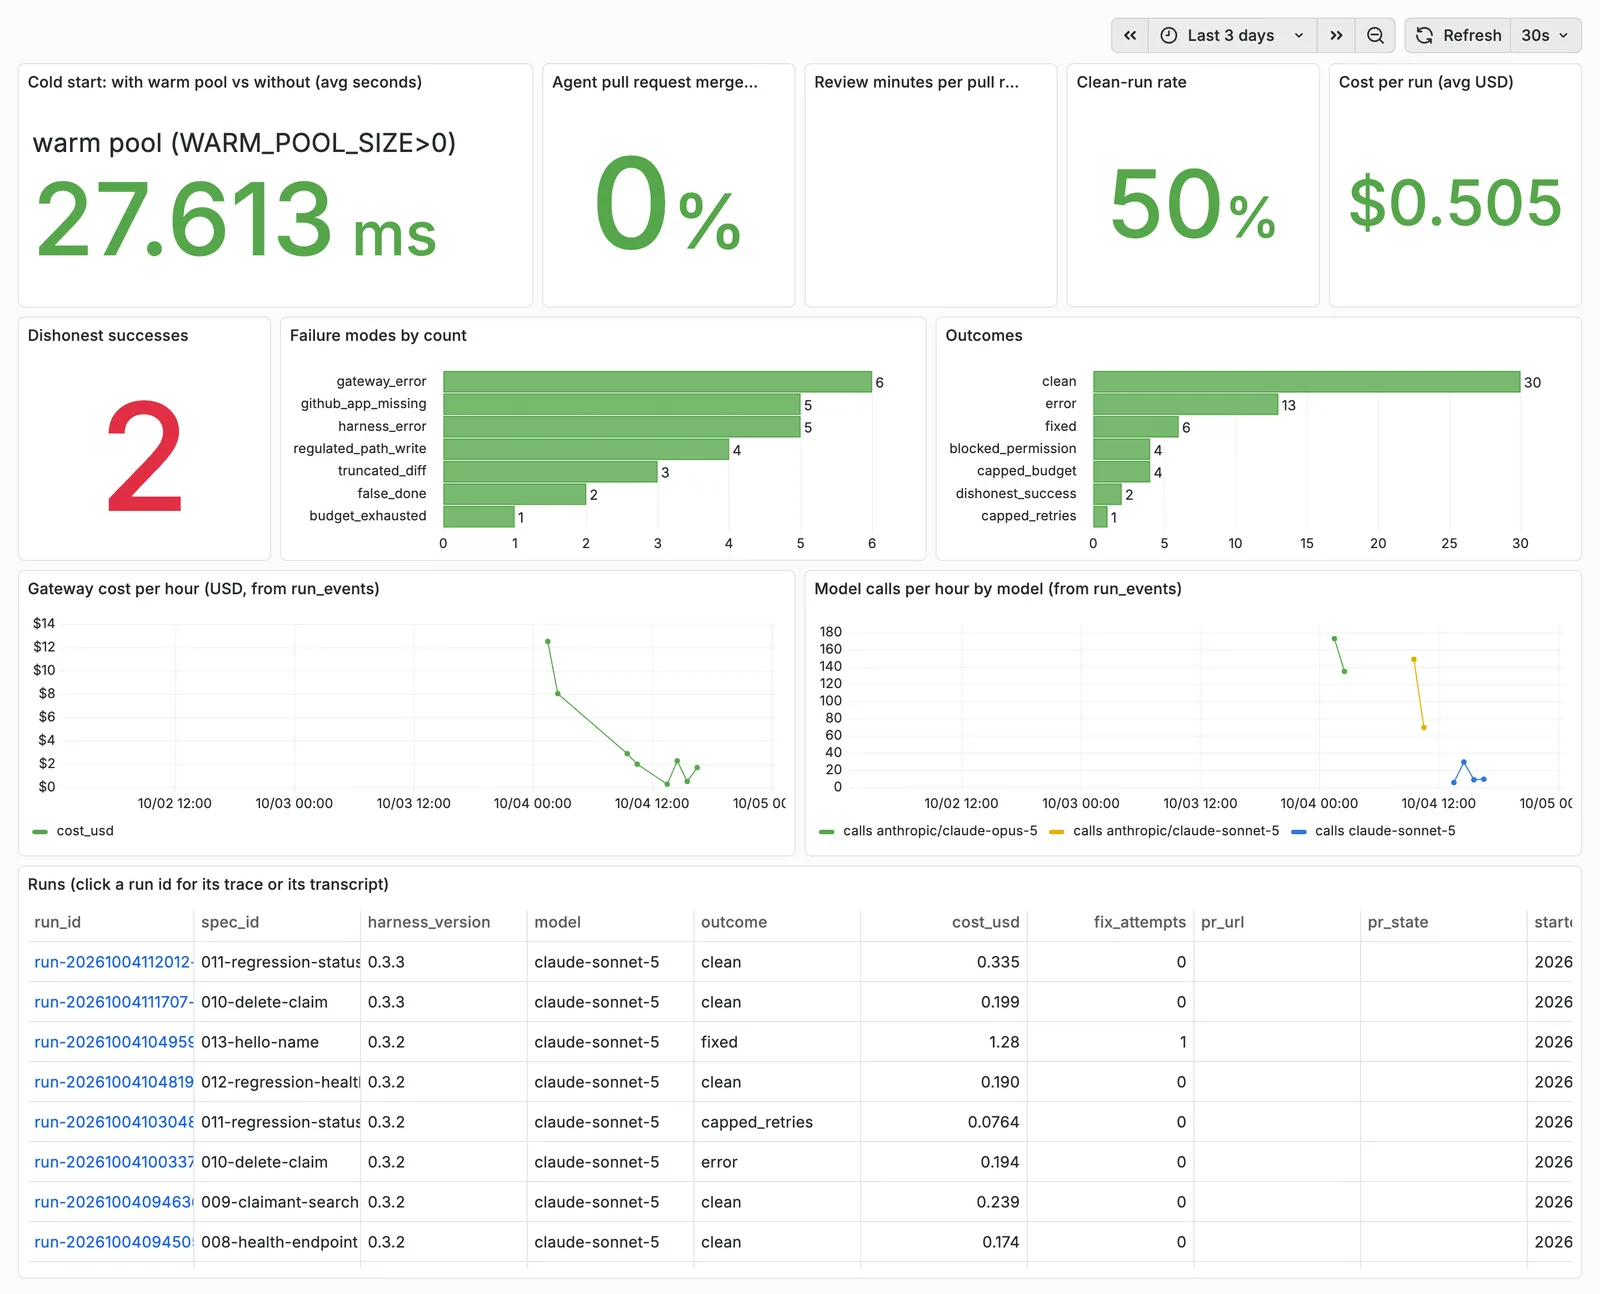This screenshot has height=1294, width=1600.
Task: Click the Gateway cost per hour panel title
Action: click(204, 589)
